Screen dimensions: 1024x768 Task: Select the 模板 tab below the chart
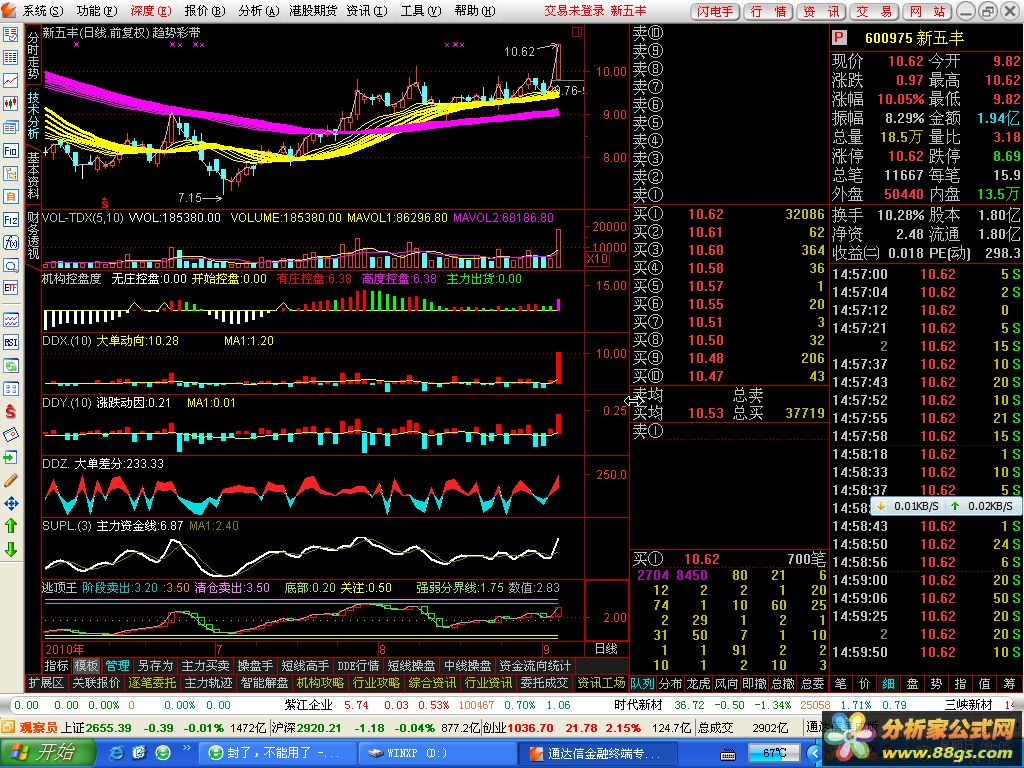(x=86, y=666)
